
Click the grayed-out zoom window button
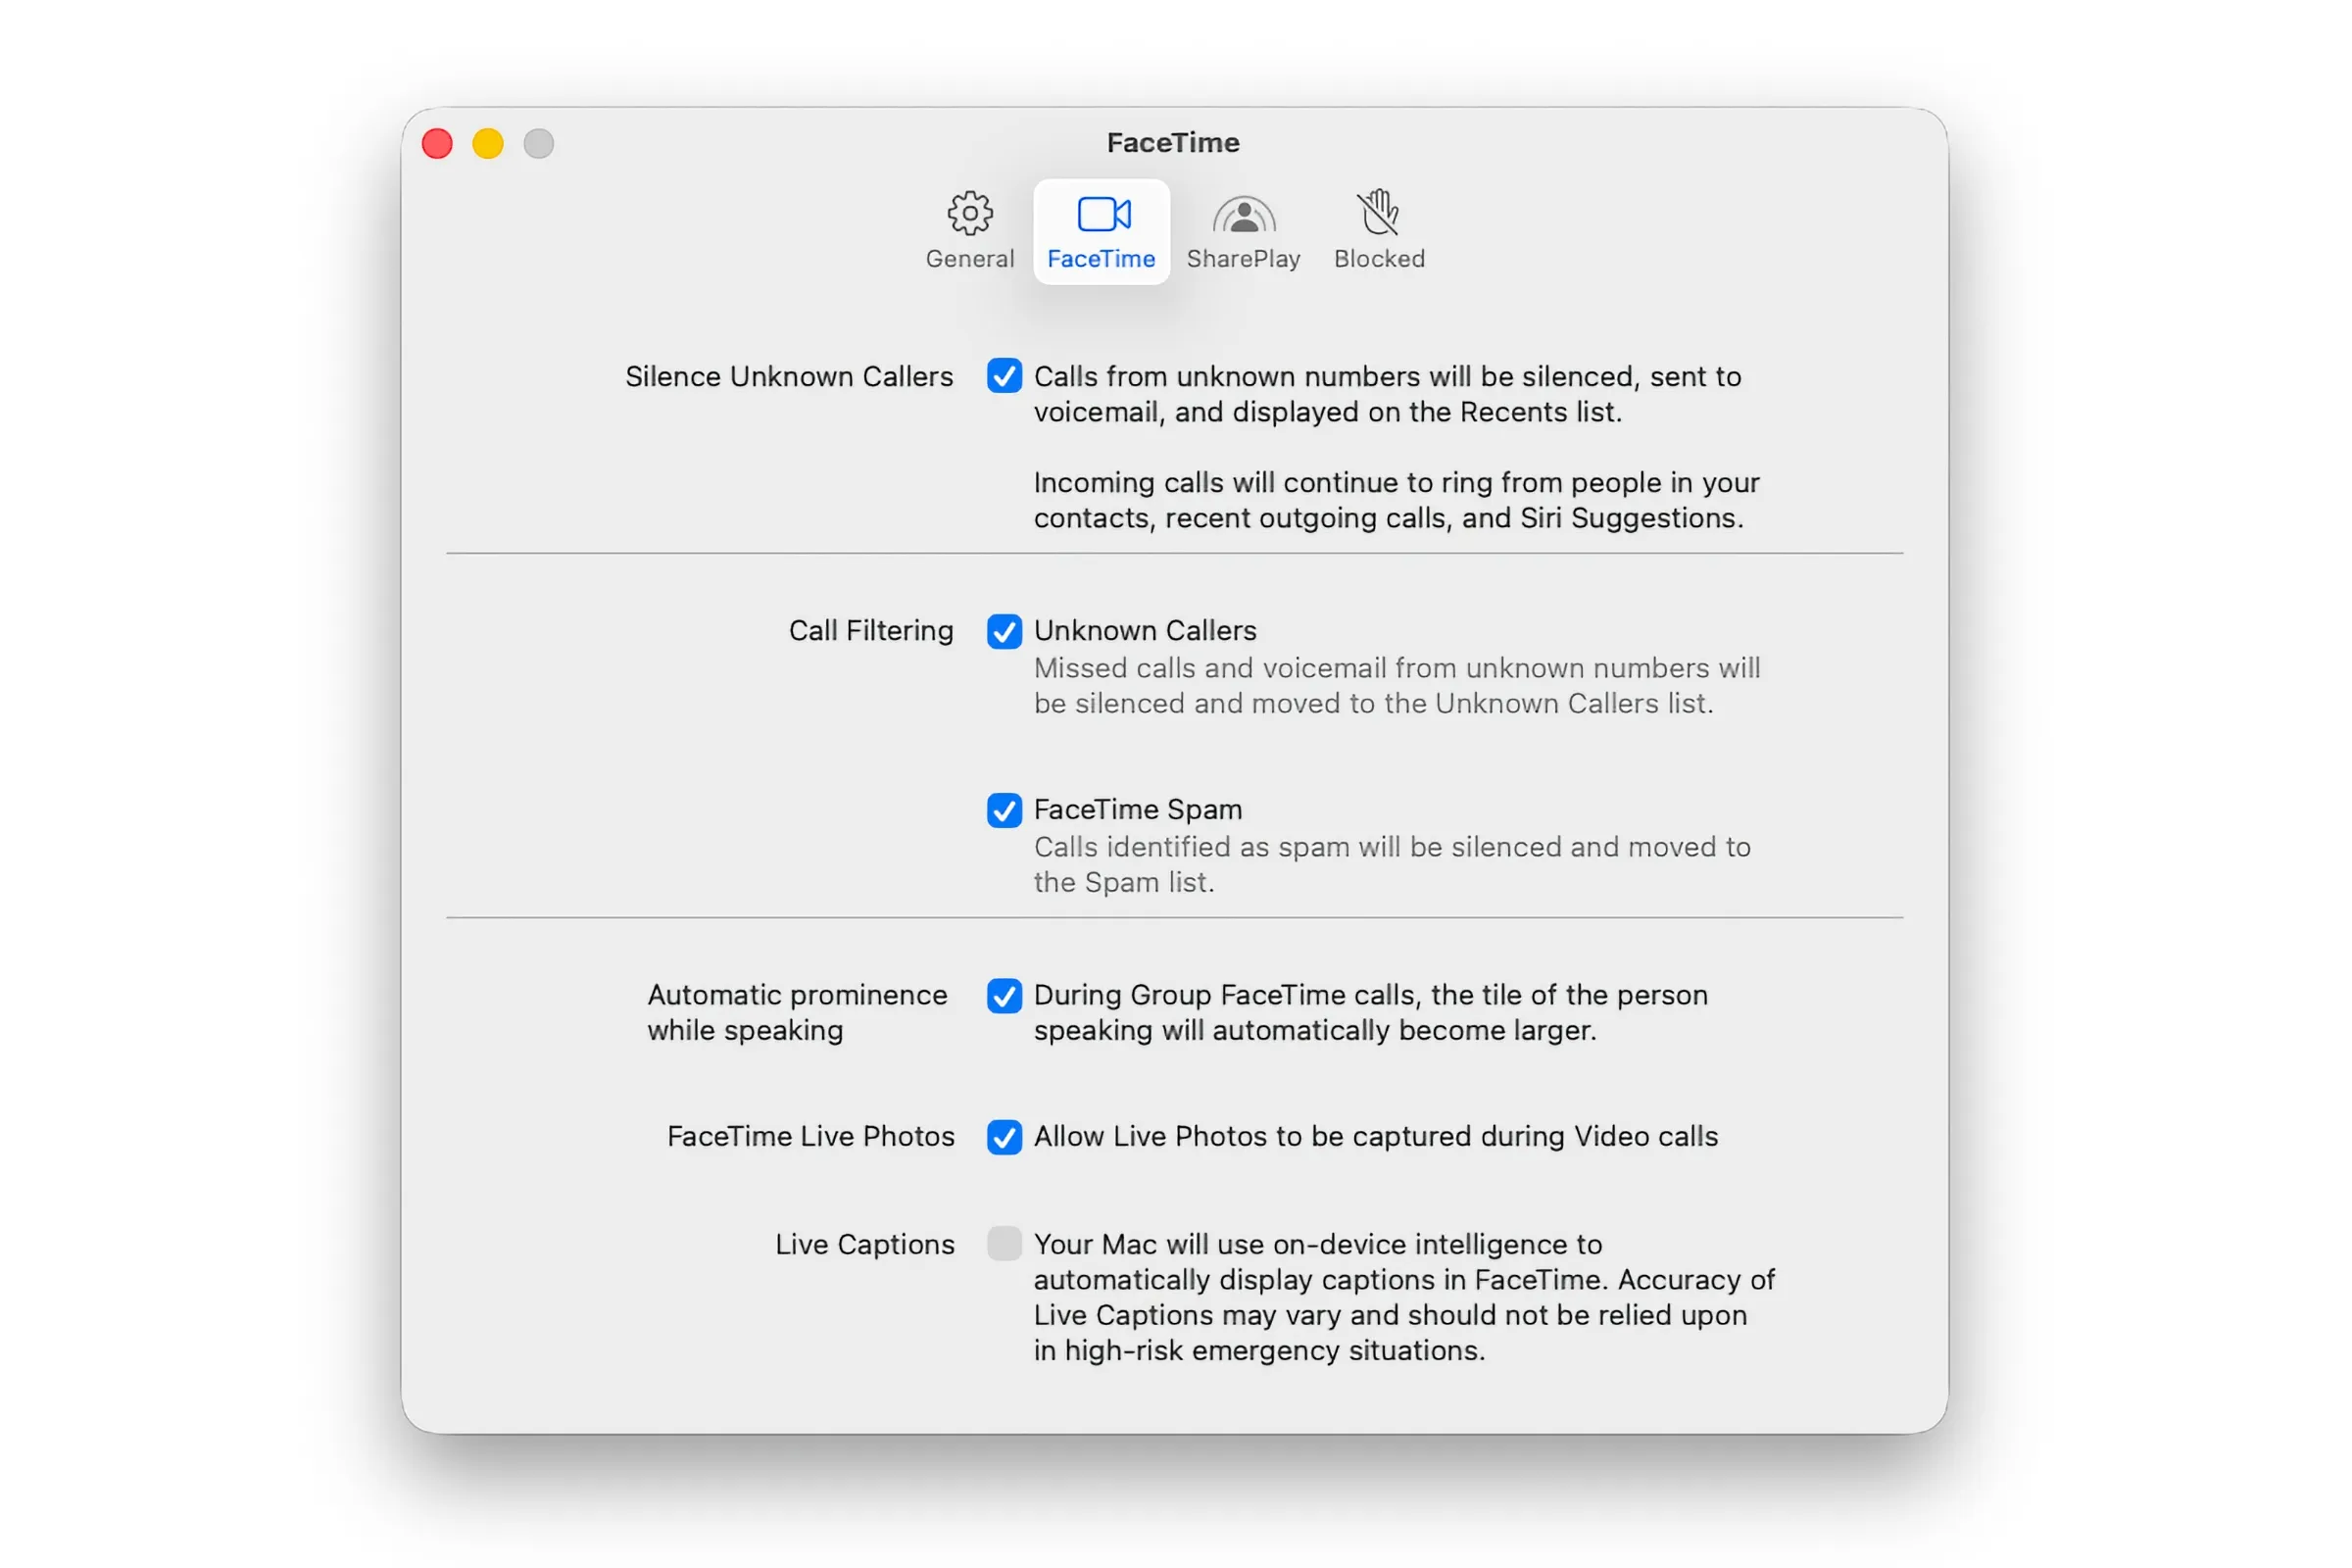tap(539, 143)
